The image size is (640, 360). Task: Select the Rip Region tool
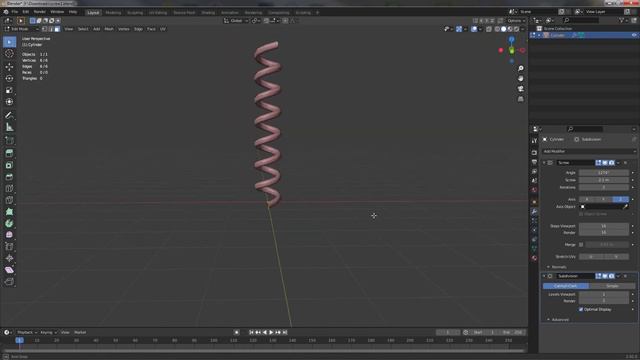(x=9, y=282)
